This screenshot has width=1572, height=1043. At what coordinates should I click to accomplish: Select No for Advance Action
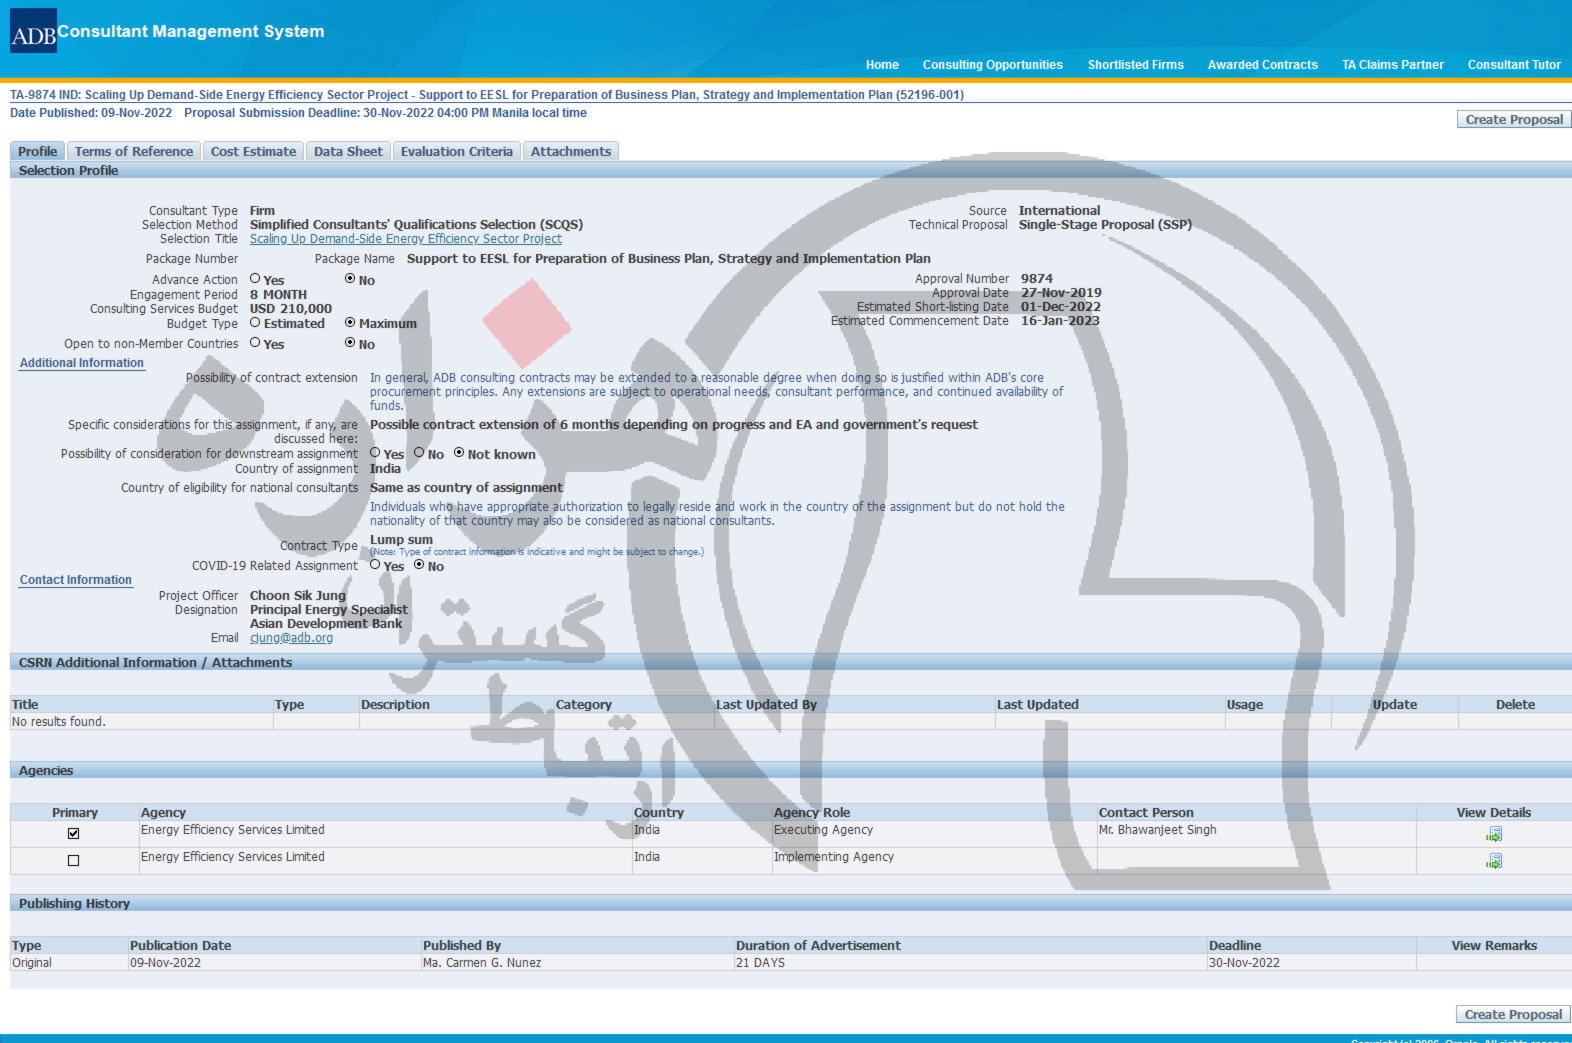(x=350, y=279)
